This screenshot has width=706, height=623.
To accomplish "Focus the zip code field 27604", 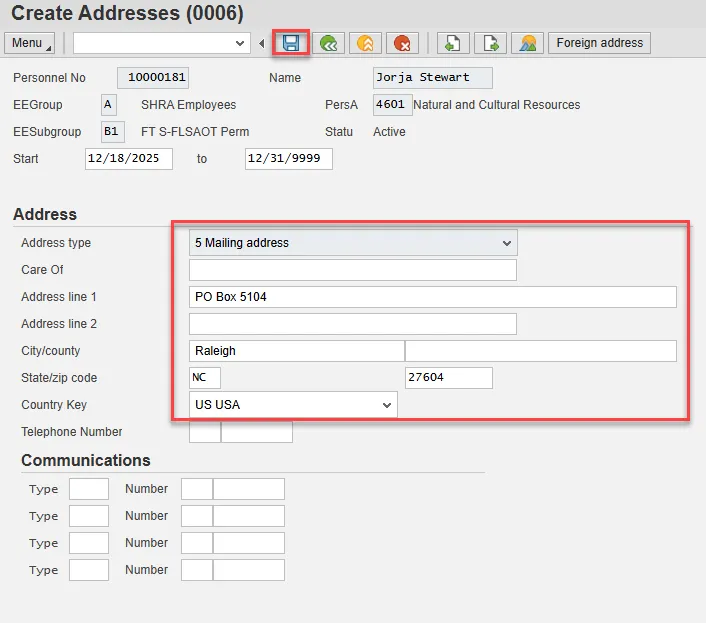I will click(x=448, y=378).
